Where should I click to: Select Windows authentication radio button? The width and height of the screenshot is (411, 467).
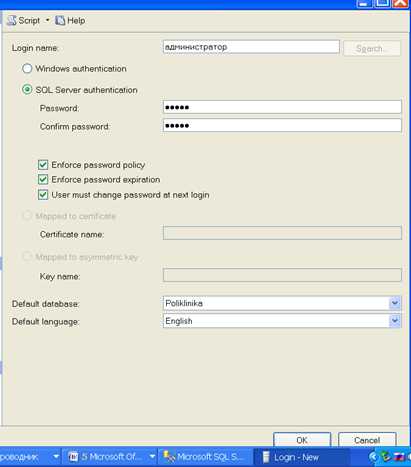(27, 69)
